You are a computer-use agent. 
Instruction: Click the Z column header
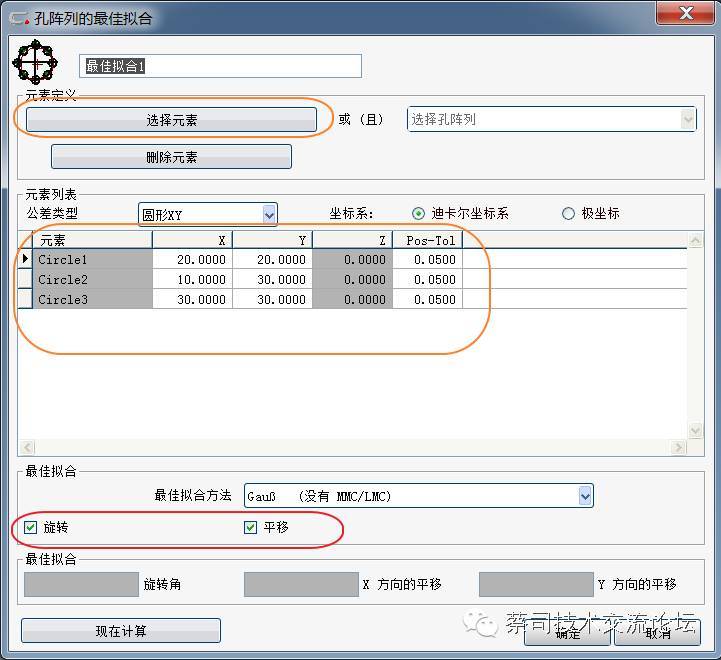click(x=352, y=240)
